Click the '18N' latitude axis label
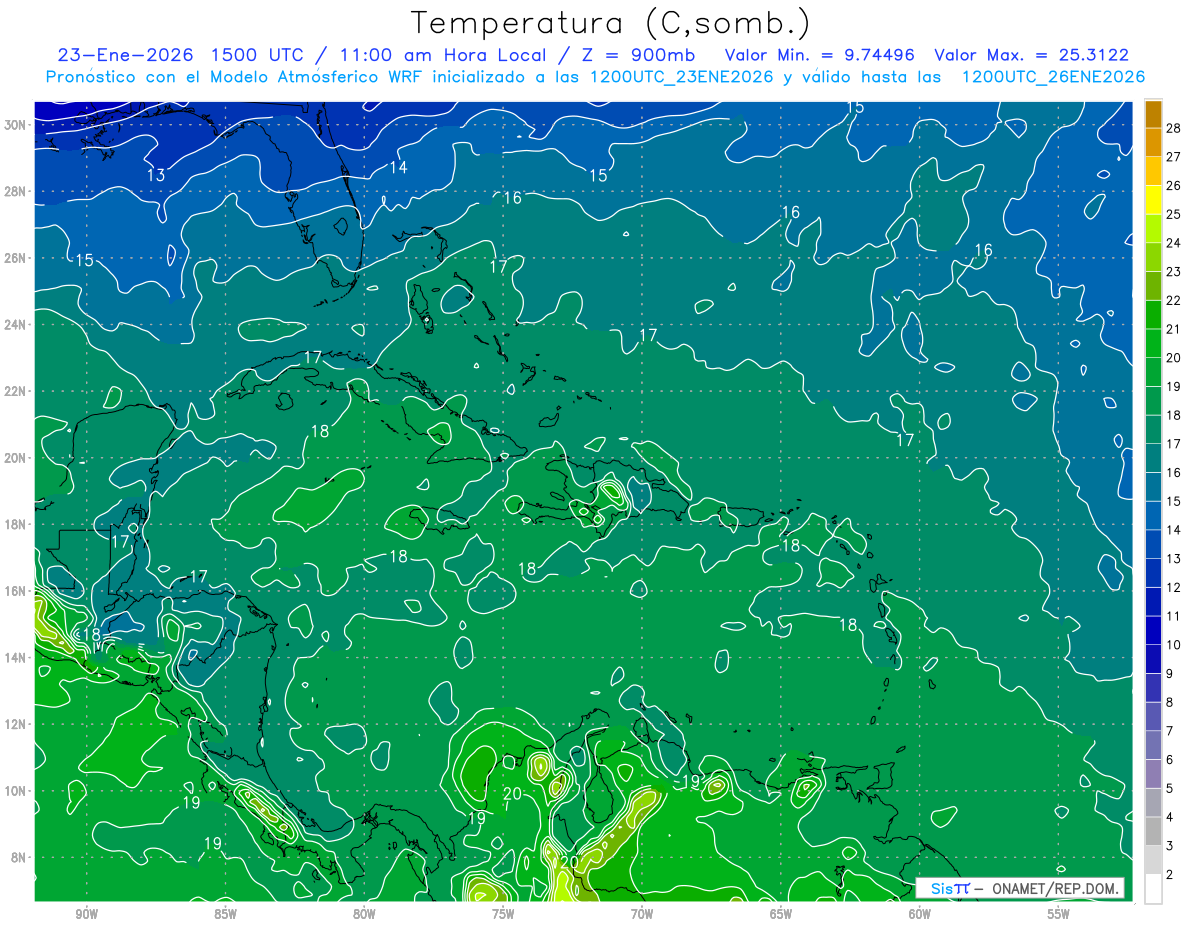Image resolution: width=1200 pixels, height=927 pixels. (16, 524)
